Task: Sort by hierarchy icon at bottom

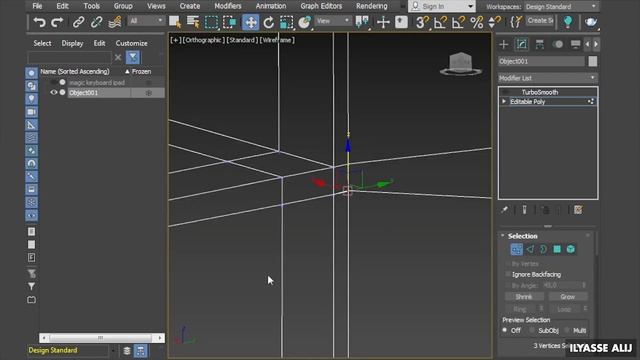Action: (x=140, y=351)
